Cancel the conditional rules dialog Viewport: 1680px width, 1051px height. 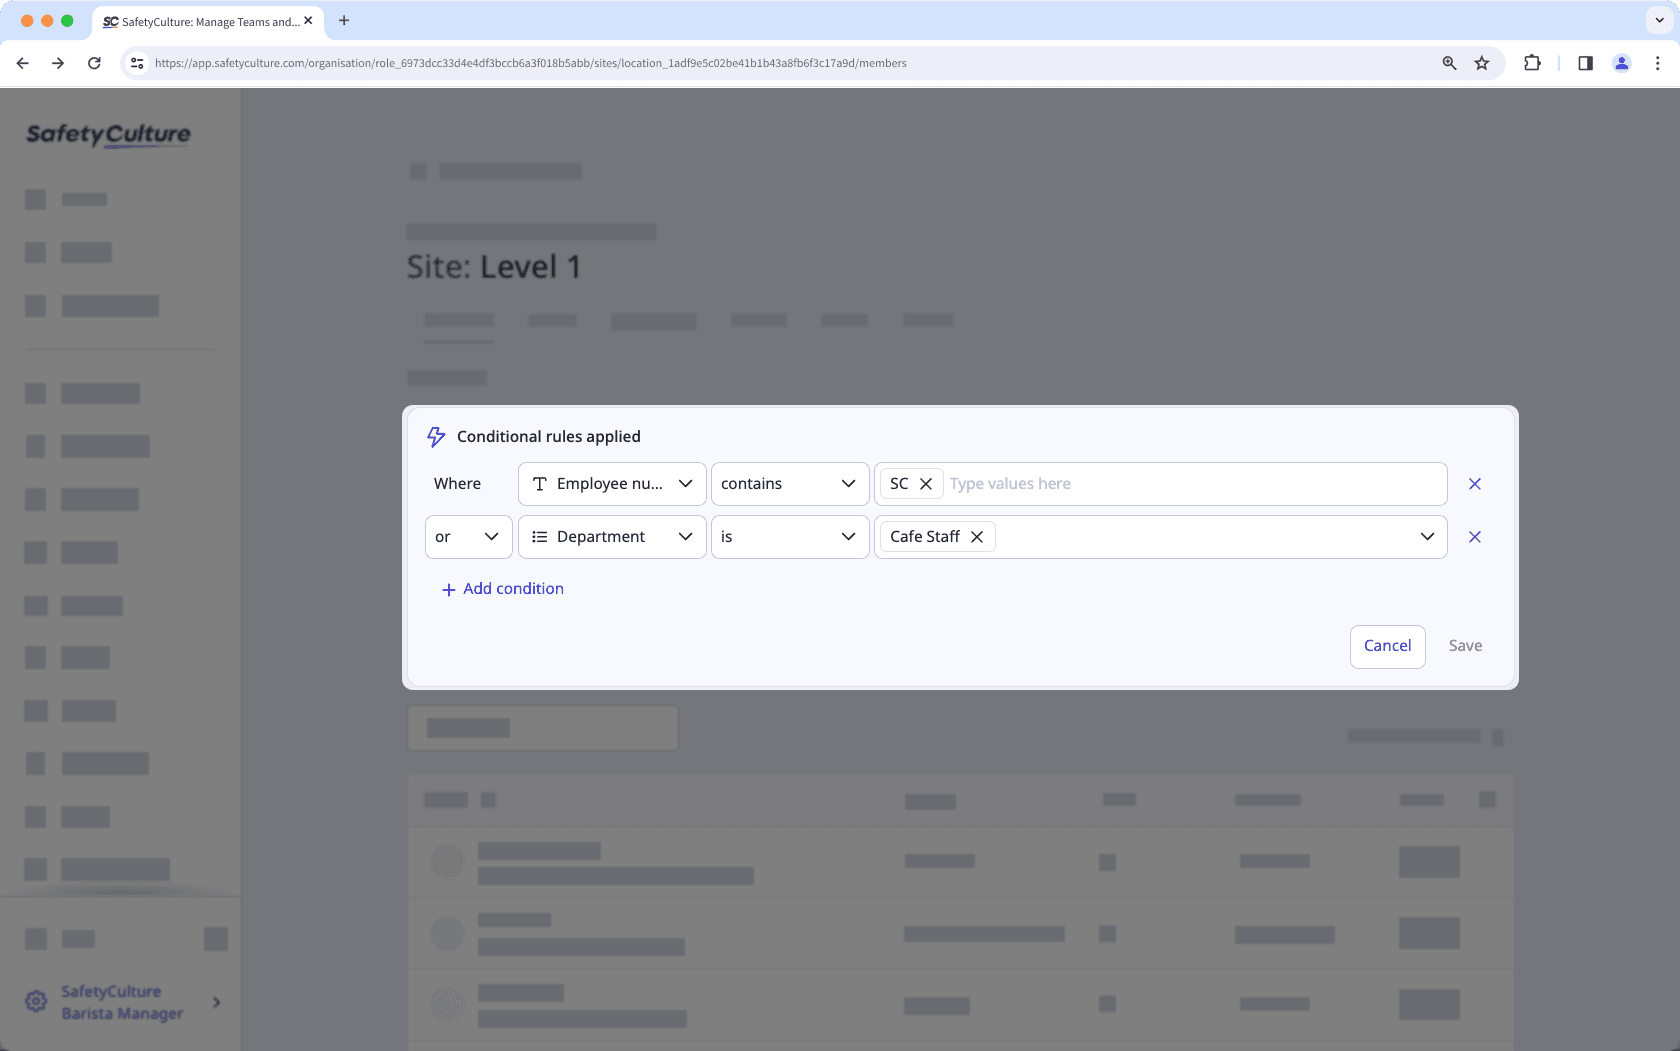point(1387,646)
